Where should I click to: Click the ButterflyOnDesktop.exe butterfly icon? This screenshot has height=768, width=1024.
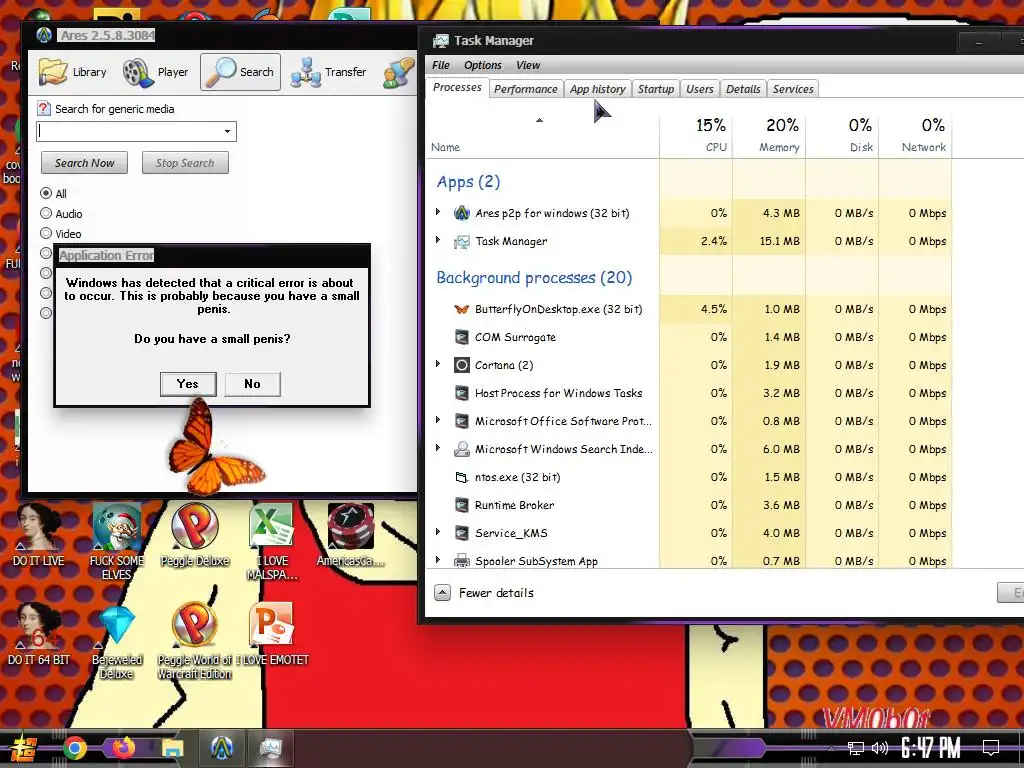[x=462, y=310]
